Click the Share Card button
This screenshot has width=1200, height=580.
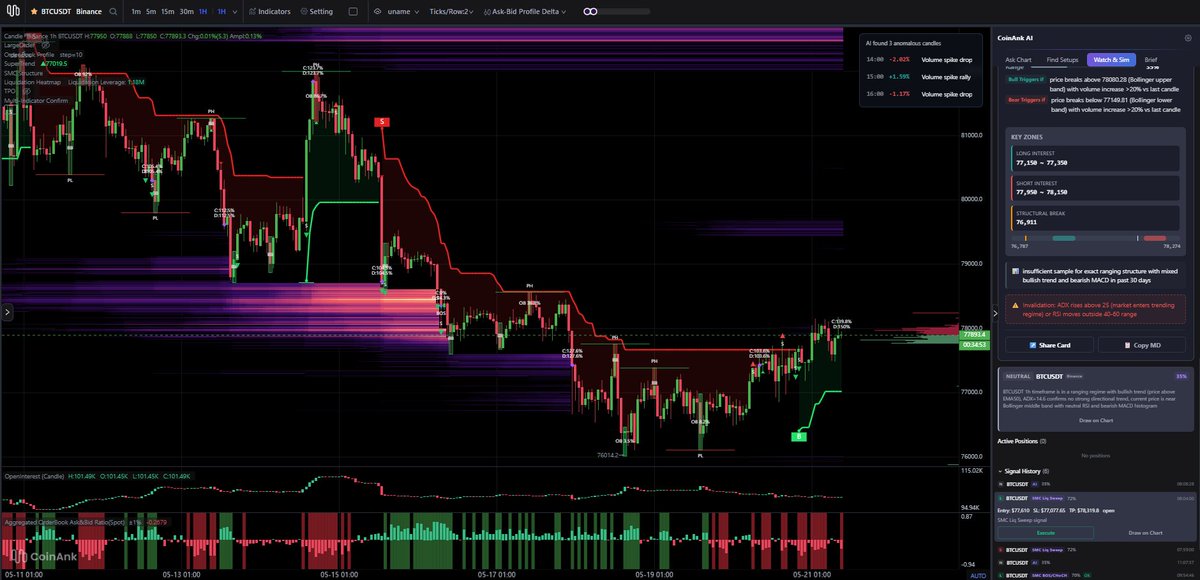tap(1049, 345)
